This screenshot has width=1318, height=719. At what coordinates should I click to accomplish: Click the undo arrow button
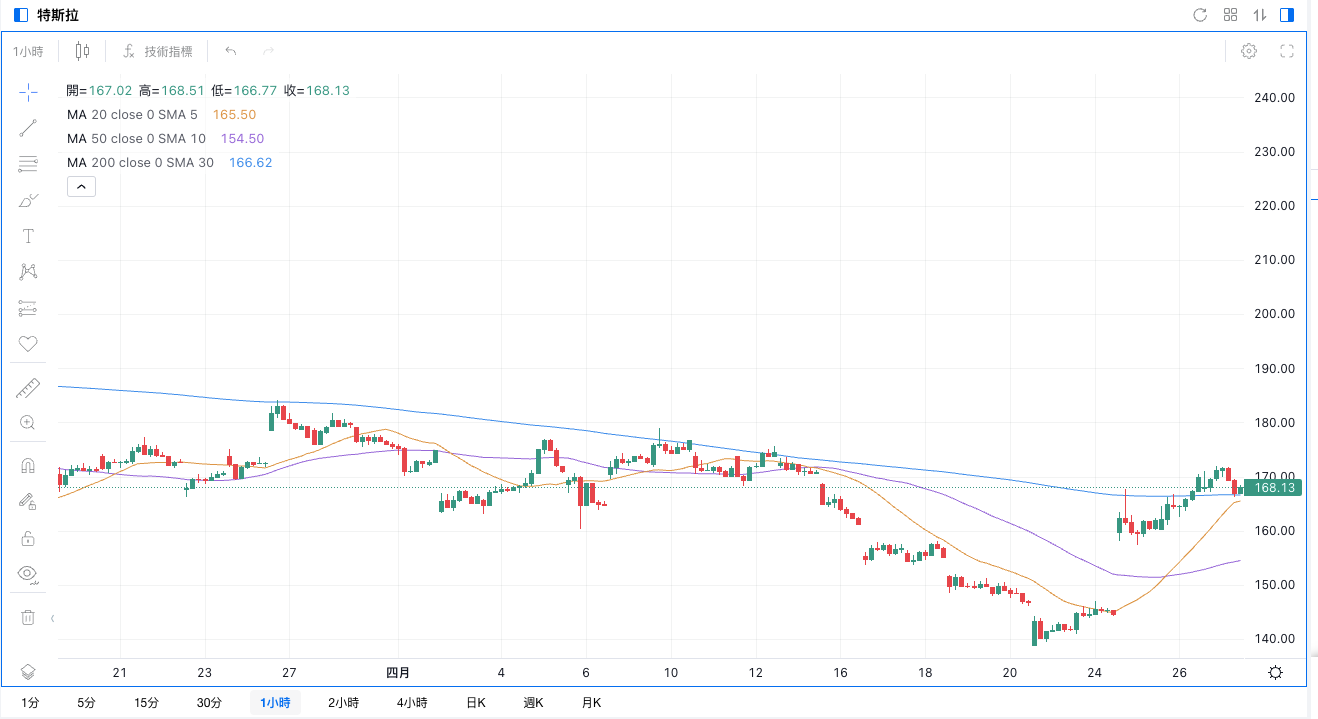pos(231,51)
